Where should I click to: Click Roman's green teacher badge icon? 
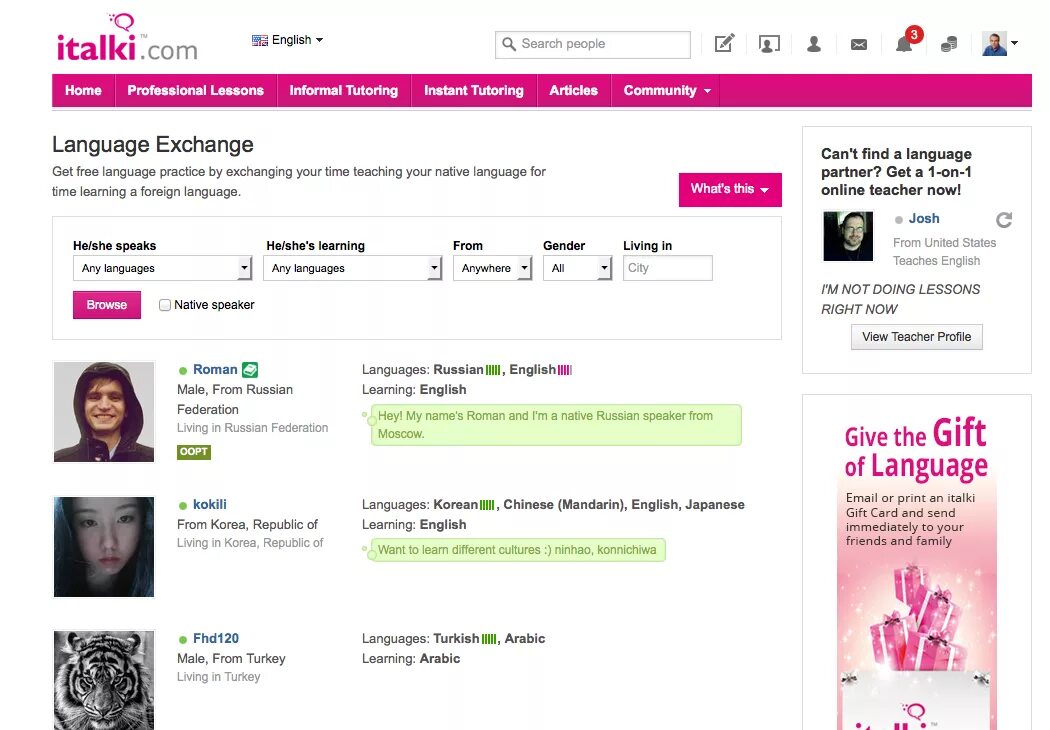click(x=250, y=370)
